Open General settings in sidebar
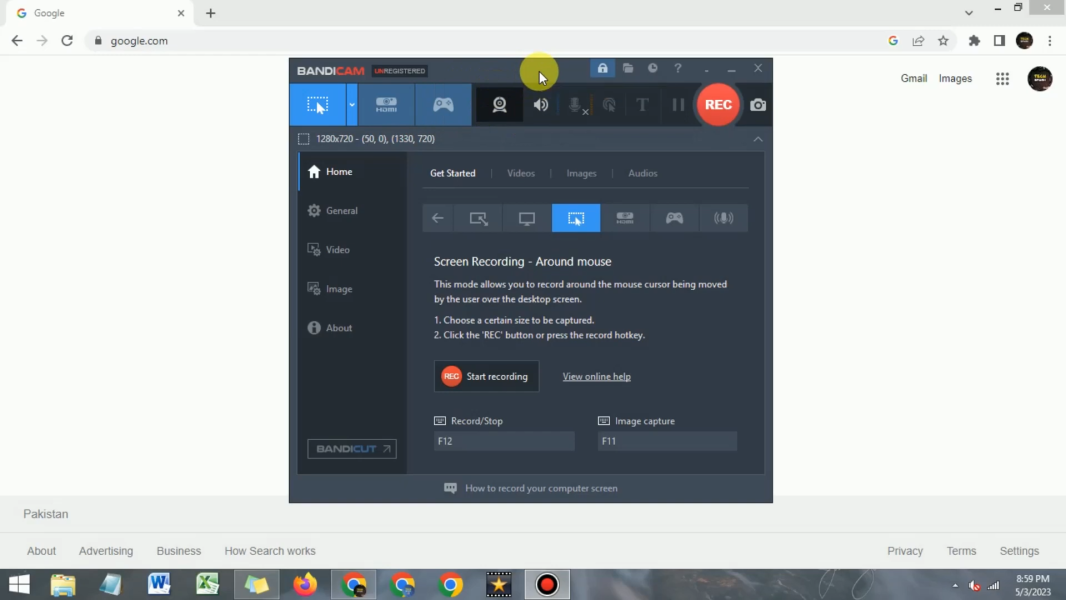1066x600 pixels. [x=352, y=211]
